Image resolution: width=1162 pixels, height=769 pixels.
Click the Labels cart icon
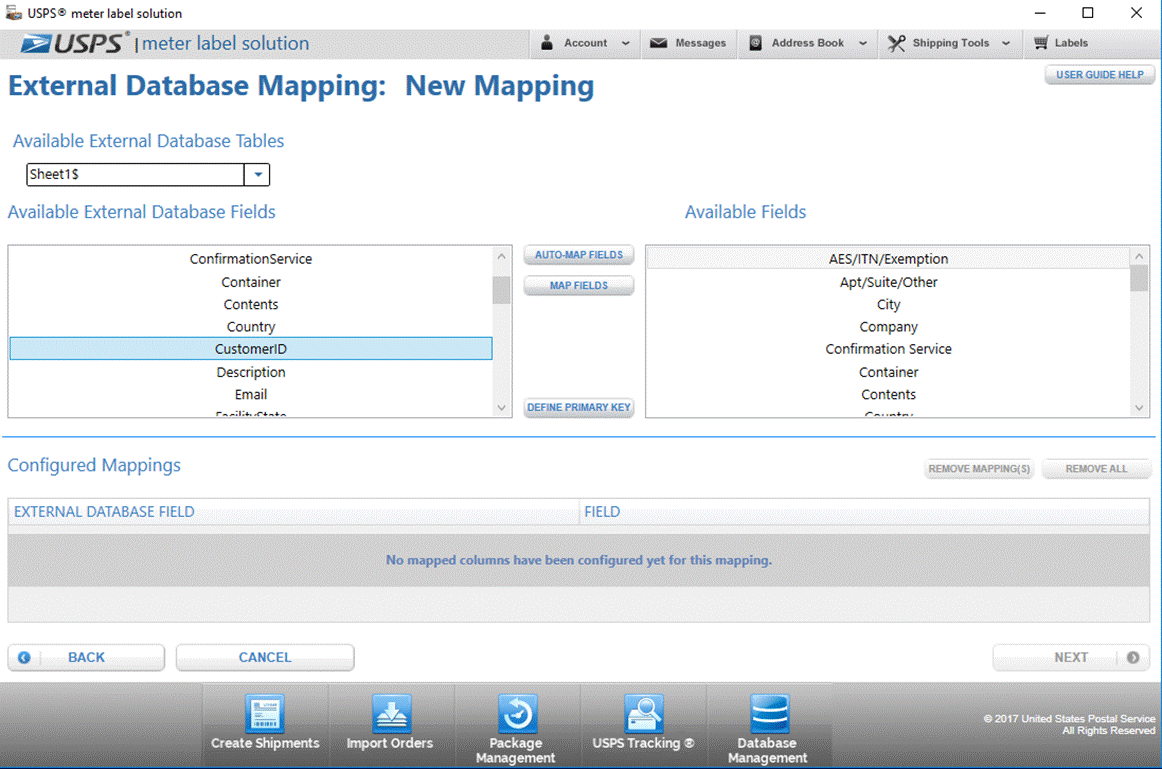1041,43
